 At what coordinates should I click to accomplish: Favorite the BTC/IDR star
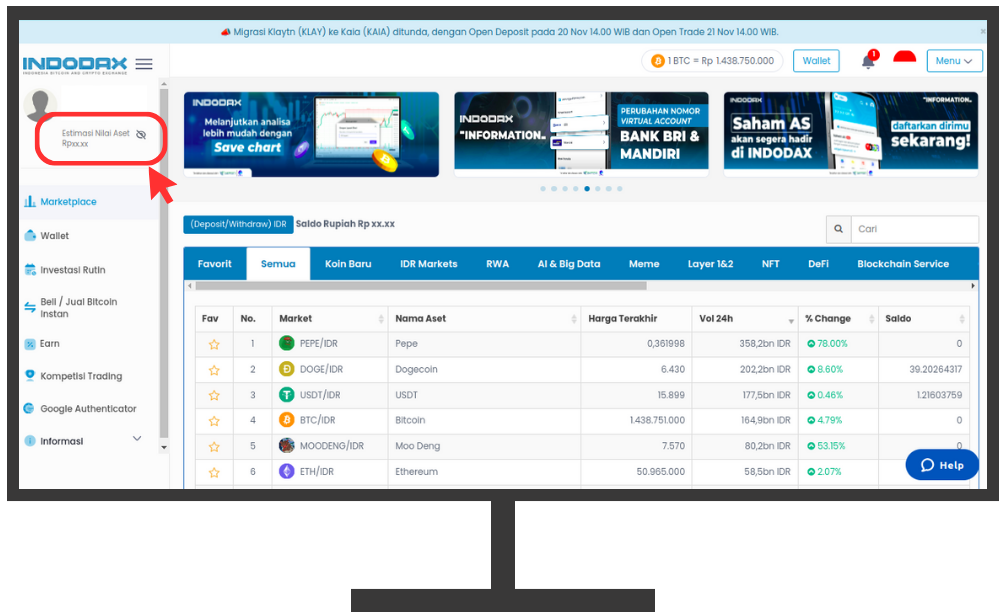(x=214, y=421)
